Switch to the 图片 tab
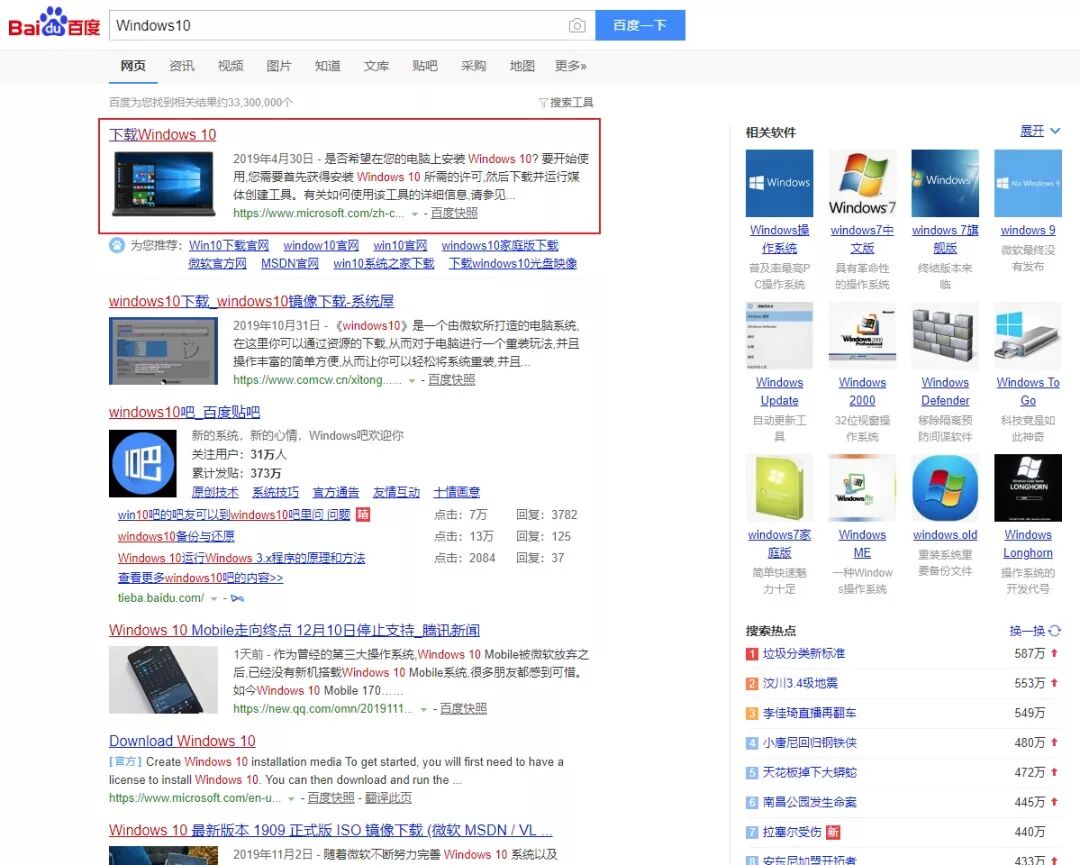The height and width of the screenshot is (865, 1080). click(279, 65)
